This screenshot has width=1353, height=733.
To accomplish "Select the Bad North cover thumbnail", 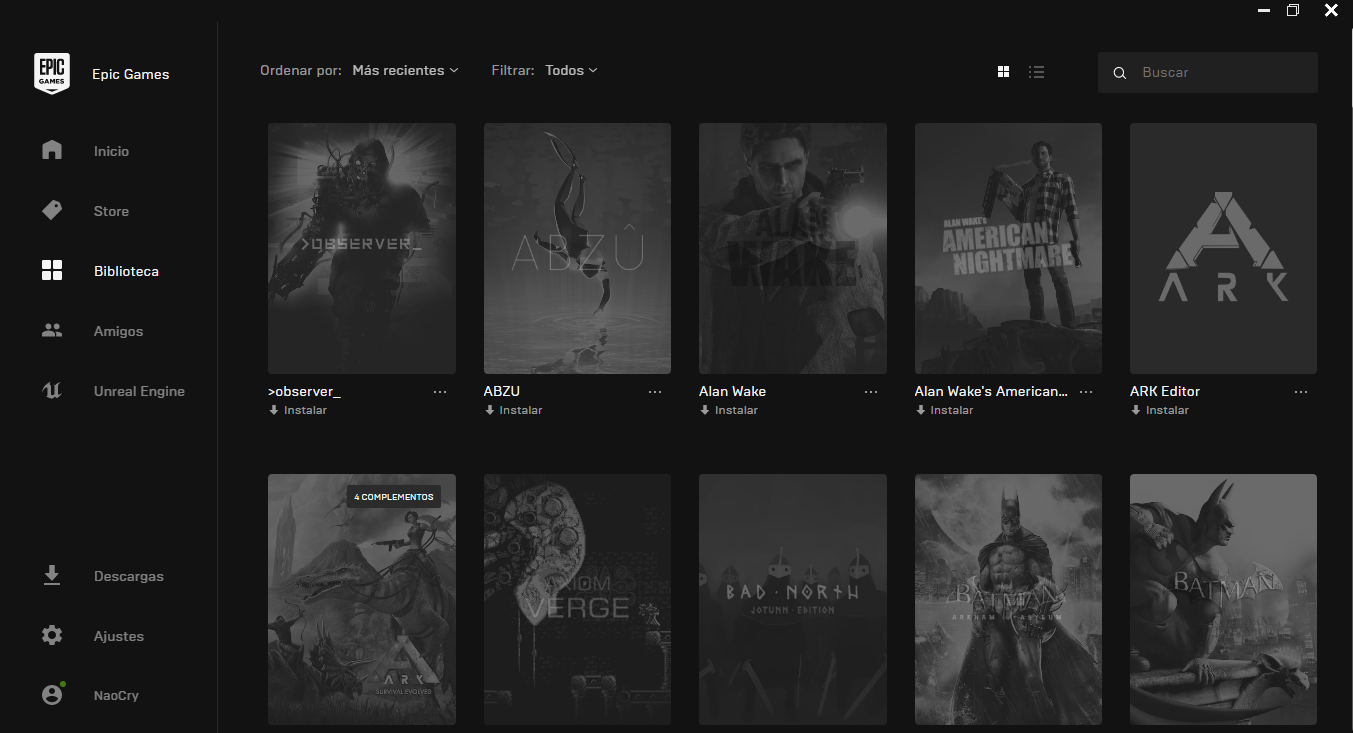I will point(793,599).
